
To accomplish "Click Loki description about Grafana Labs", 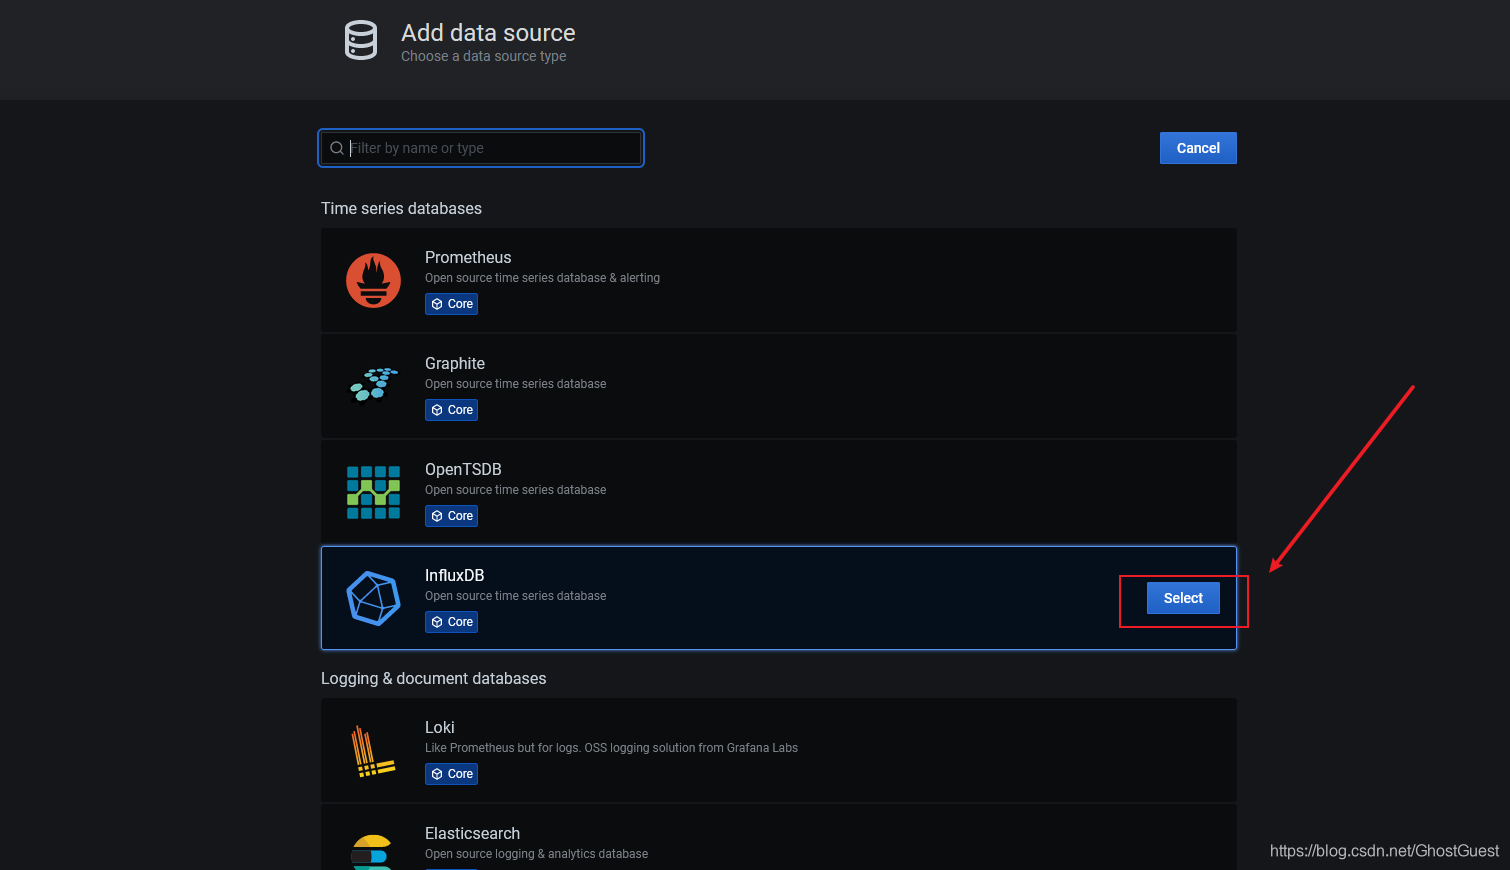I will (611, 748).
